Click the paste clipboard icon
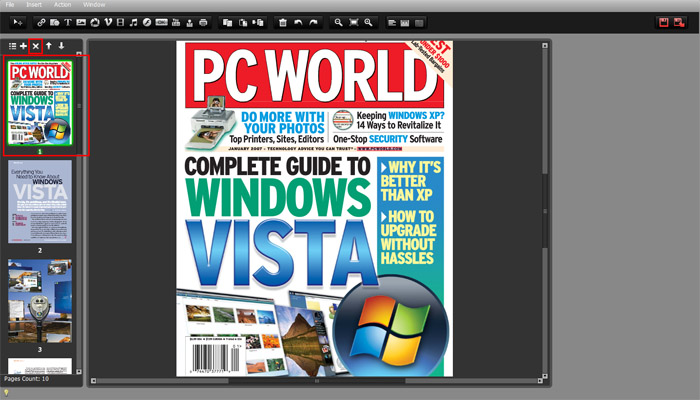Viewport: 700px width, 400px height. (243, 22)
